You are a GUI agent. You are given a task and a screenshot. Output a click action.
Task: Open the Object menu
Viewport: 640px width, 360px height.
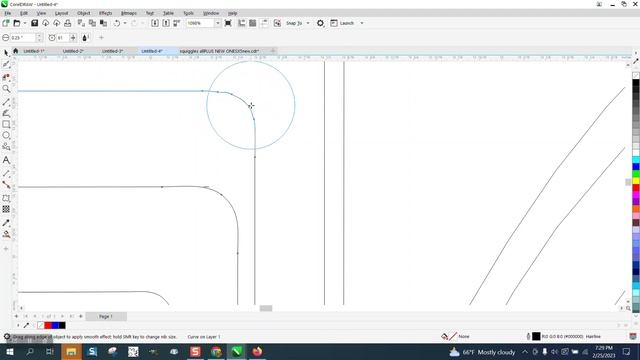(84, 13)
